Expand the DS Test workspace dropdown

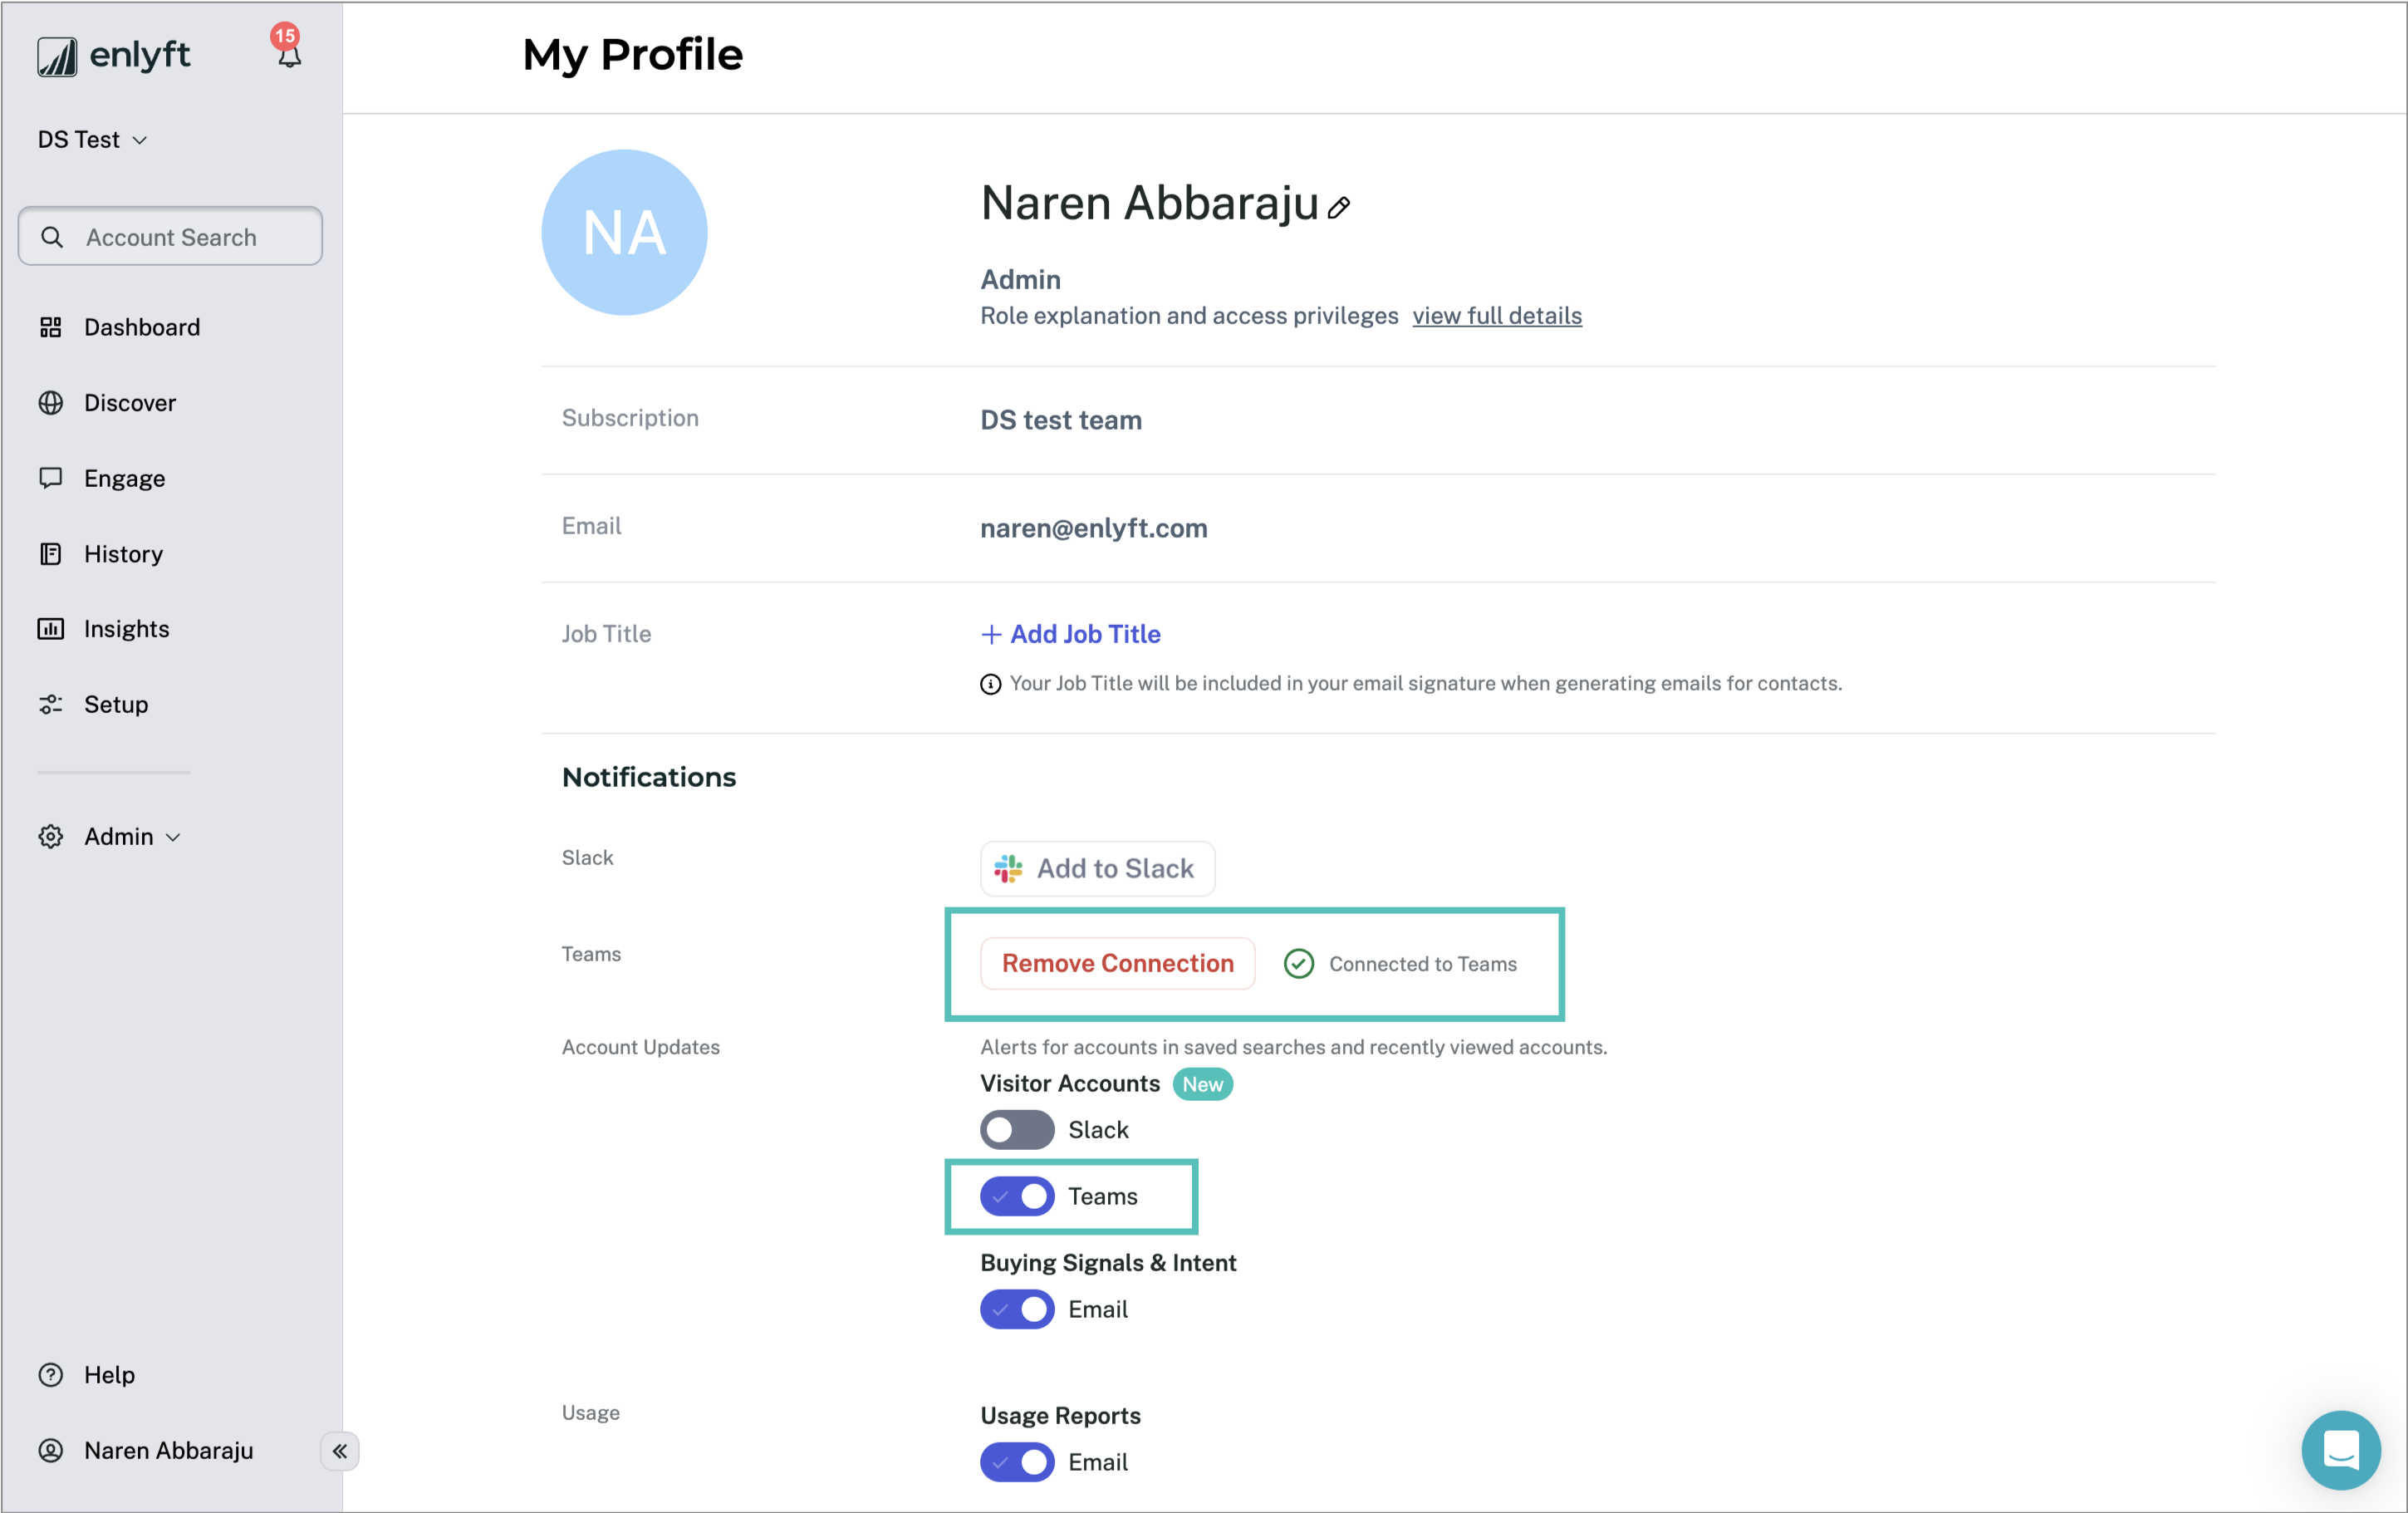(93, 140)
